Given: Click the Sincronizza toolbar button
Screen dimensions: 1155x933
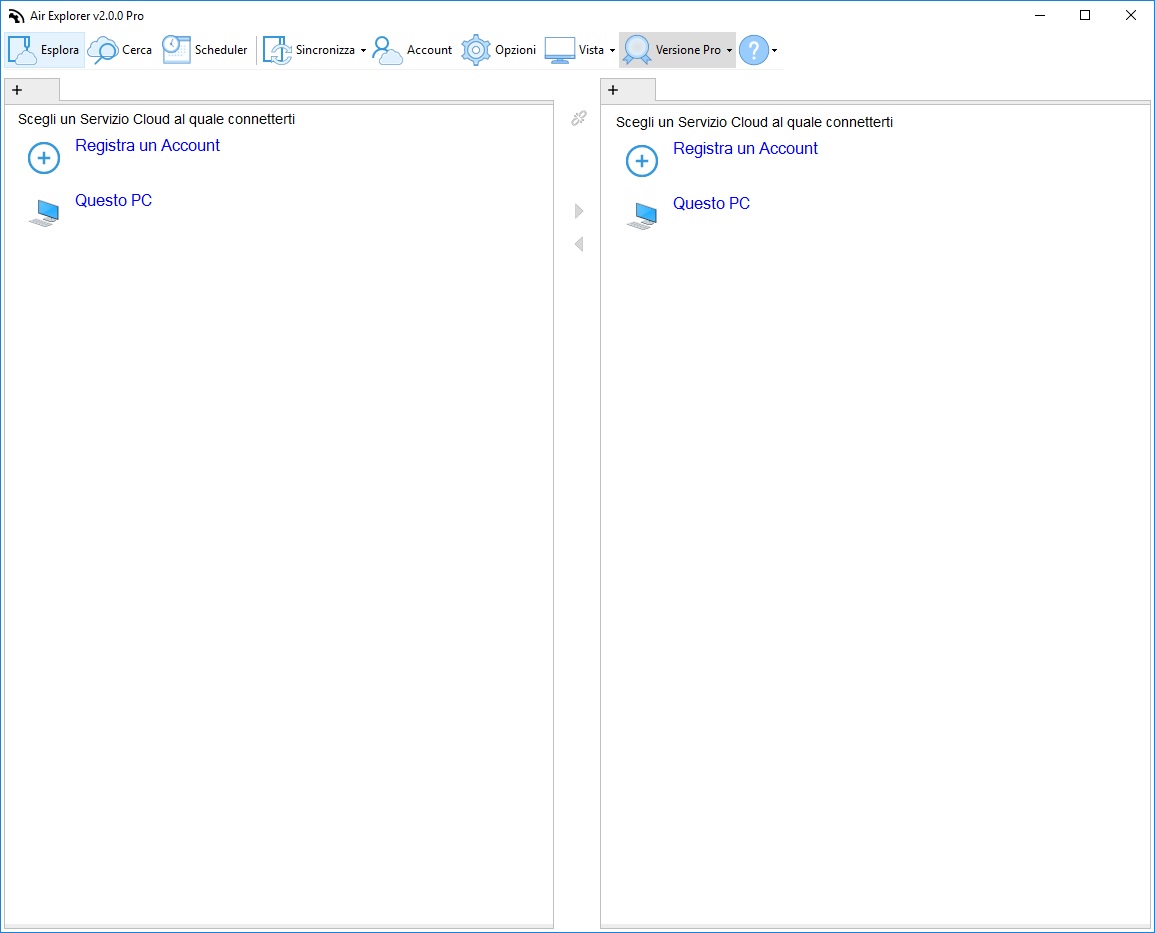Looking at the screenshot, I should 309,50.
